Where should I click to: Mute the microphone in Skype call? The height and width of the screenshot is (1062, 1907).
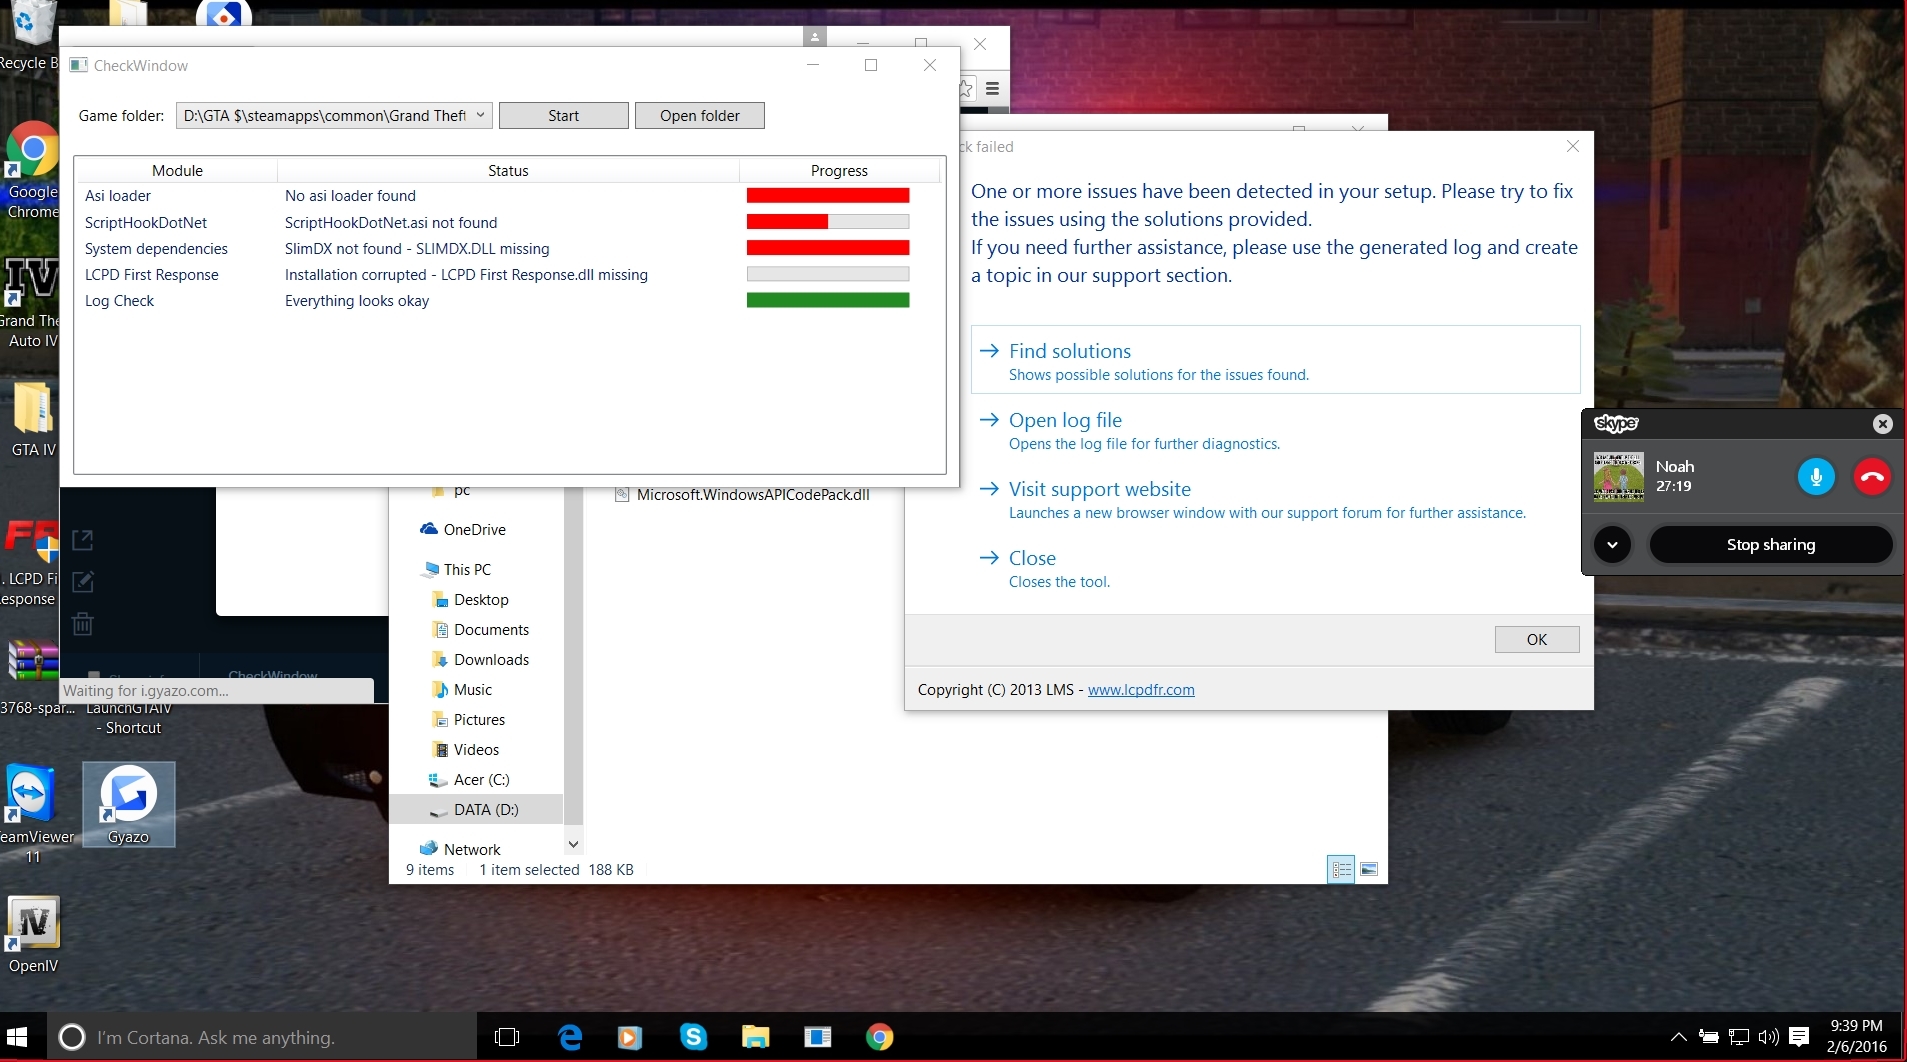(x=1816, y=476)
